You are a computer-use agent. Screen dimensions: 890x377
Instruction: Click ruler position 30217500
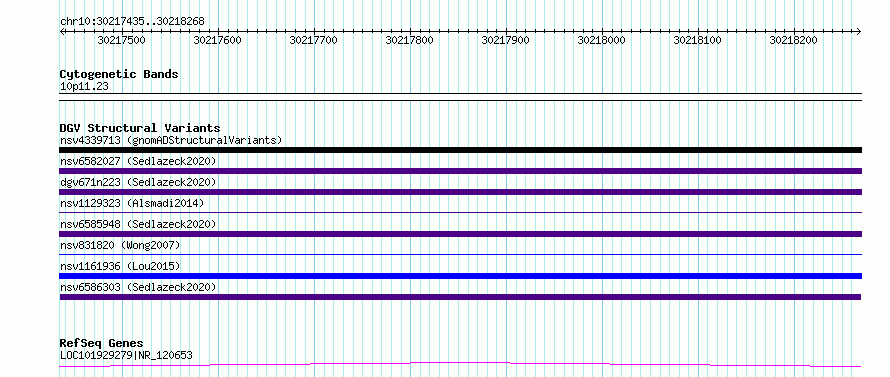point(121,40)
